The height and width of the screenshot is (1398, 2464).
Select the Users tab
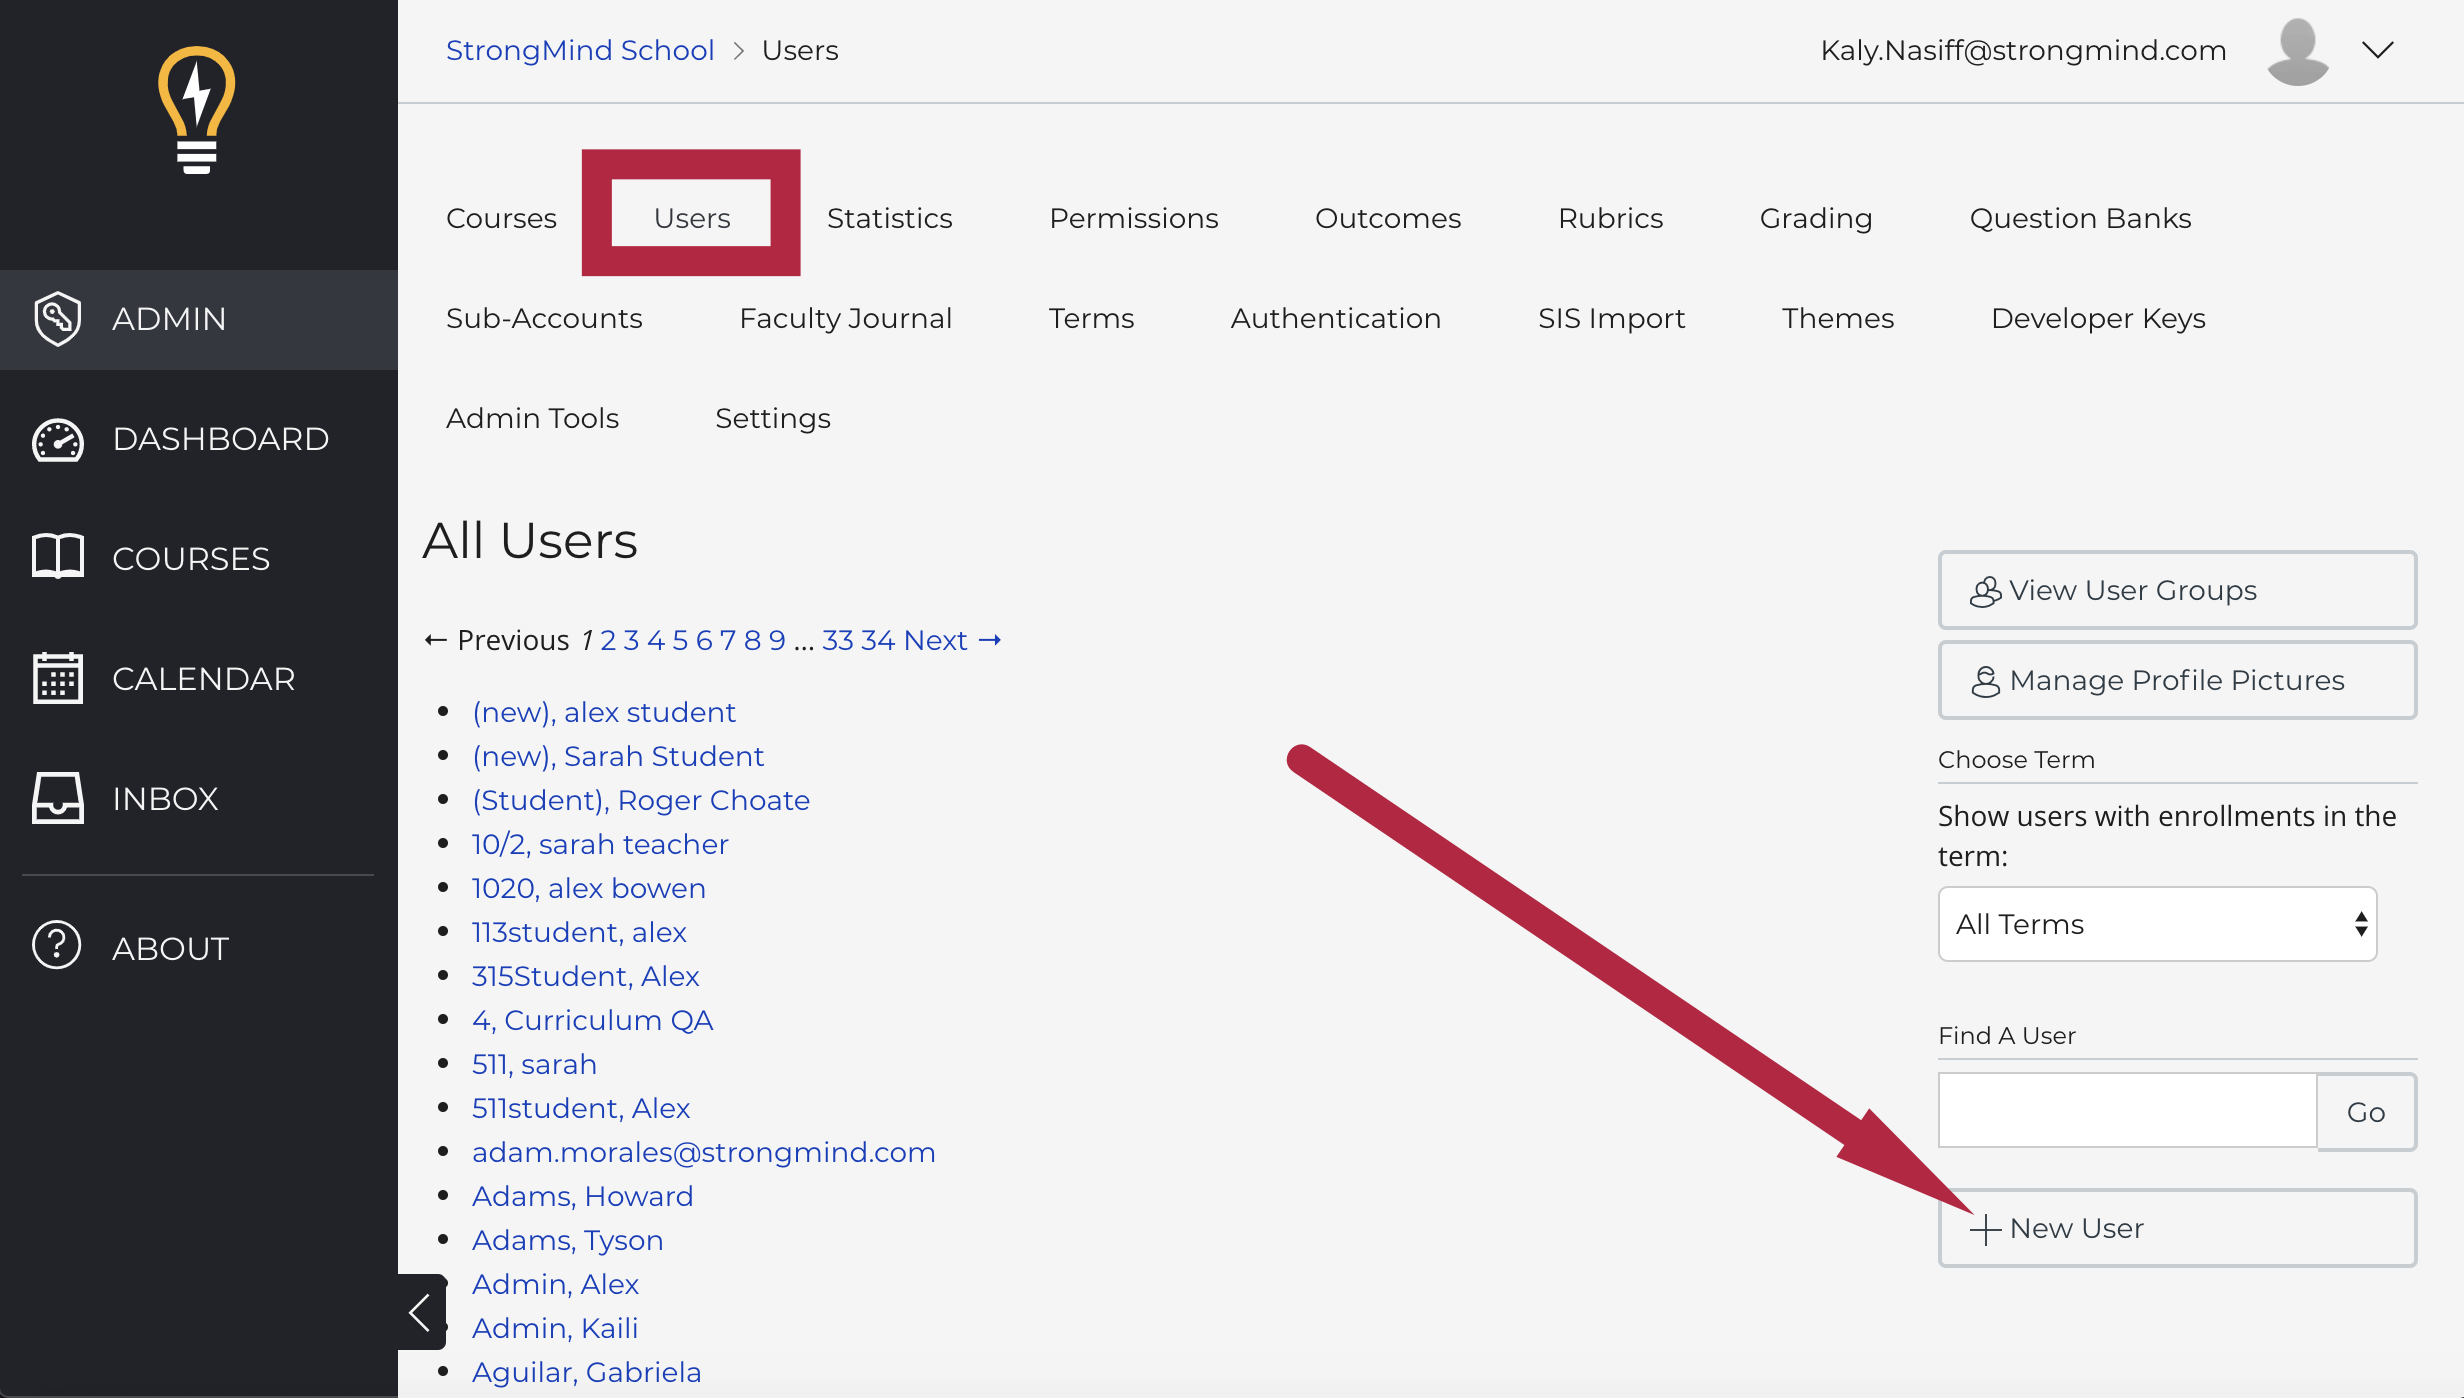(692, 218)
